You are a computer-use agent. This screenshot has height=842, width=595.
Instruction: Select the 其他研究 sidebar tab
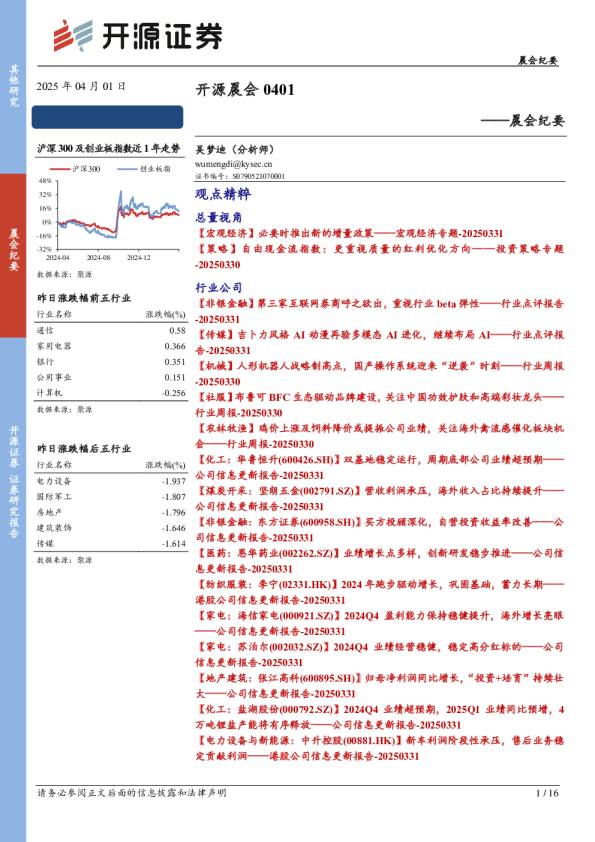click(13, 86)
